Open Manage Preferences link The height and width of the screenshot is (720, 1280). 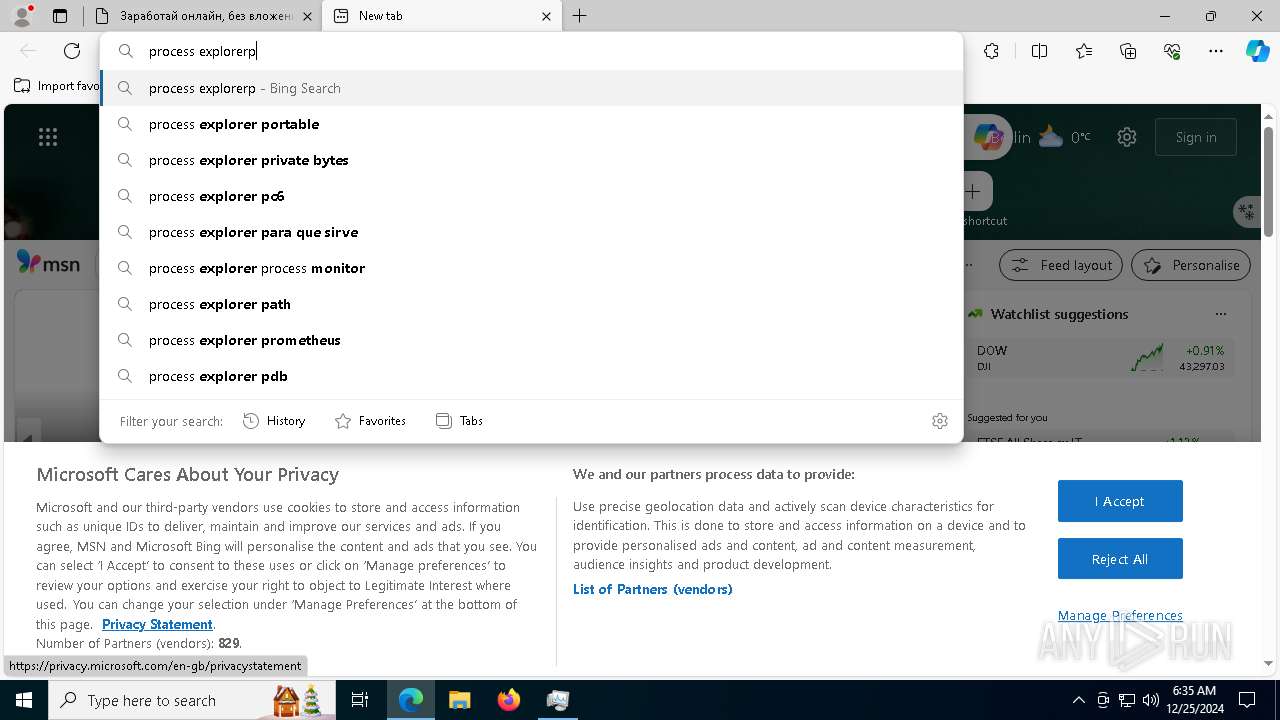pyautogui.click(x=1120, y=615)
